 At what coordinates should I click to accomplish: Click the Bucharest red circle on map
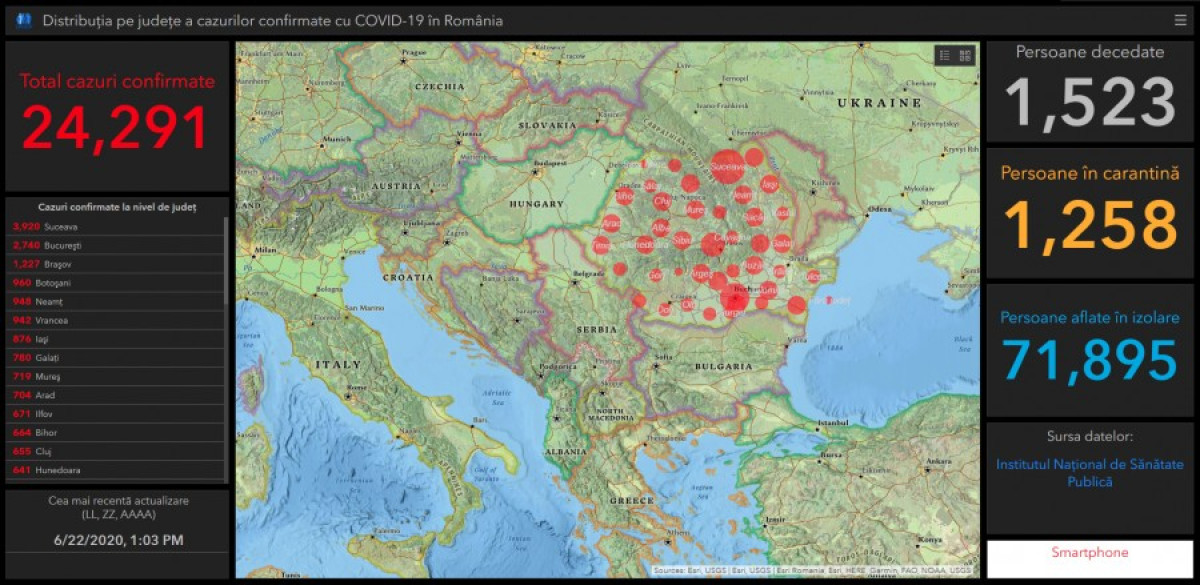[x=735, y=299]
